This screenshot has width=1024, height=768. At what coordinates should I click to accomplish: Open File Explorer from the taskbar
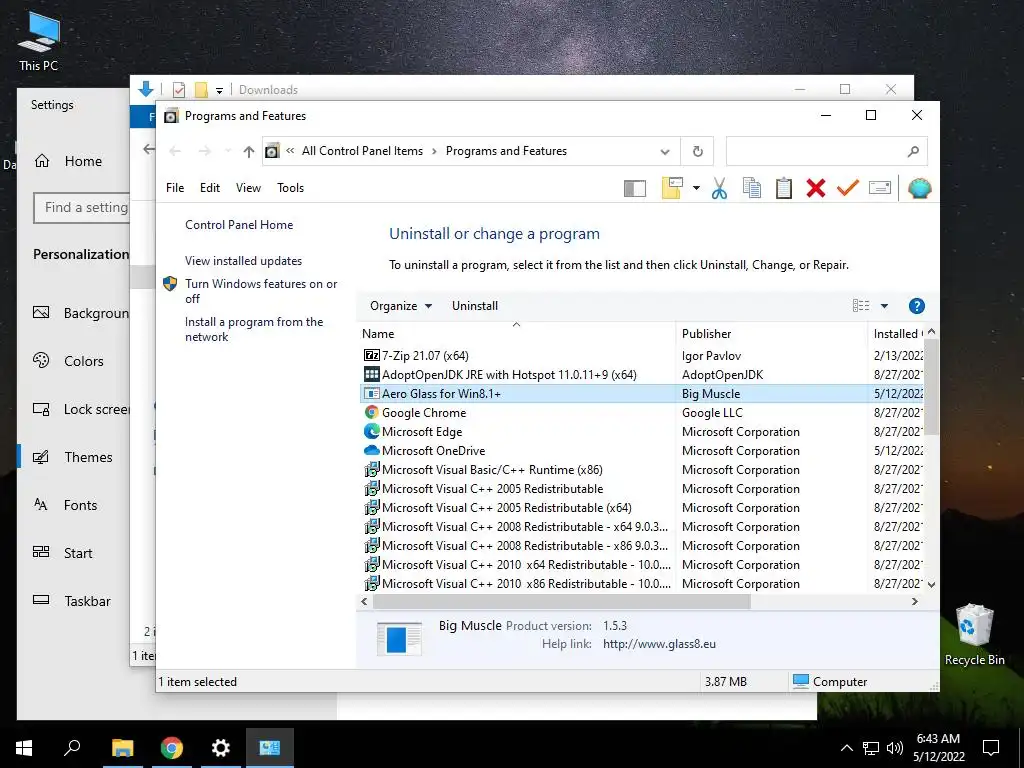(122, 748)
